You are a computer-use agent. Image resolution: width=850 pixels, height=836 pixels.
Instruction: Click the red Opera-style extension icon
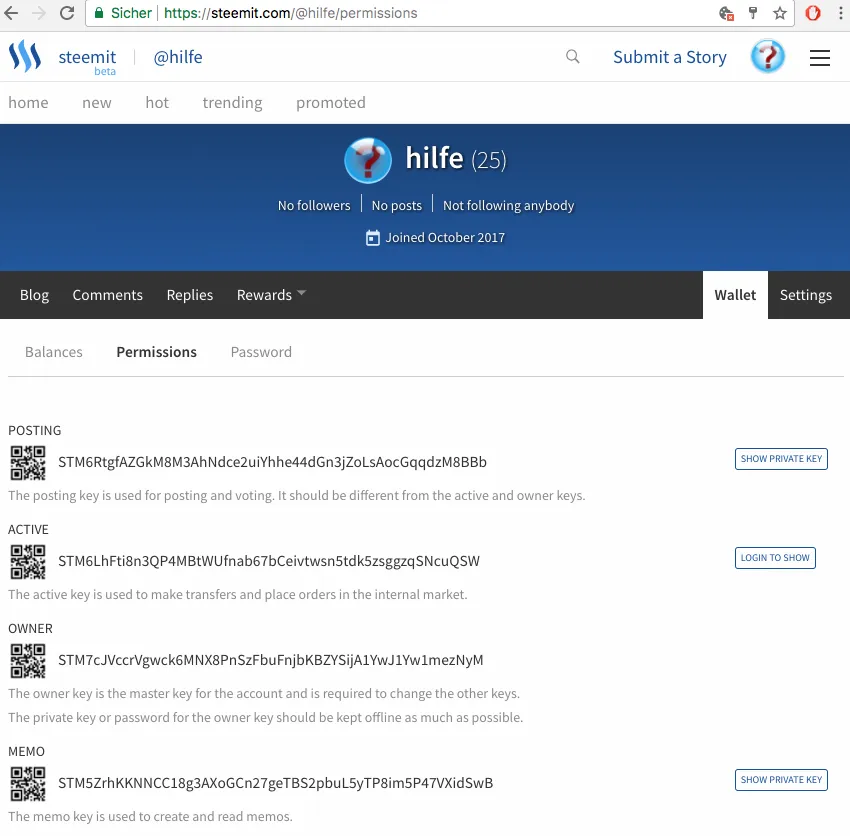coord(813,13)
